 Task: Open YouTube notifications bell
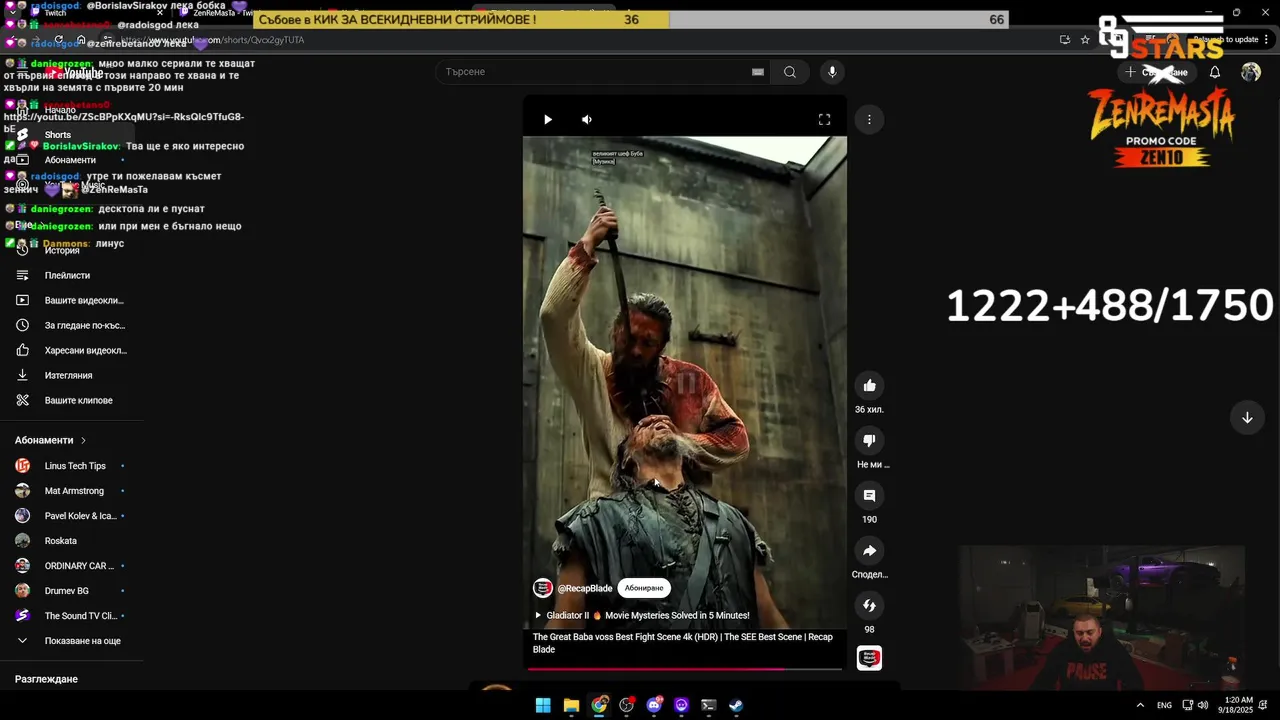click(x=1215, y=72)
